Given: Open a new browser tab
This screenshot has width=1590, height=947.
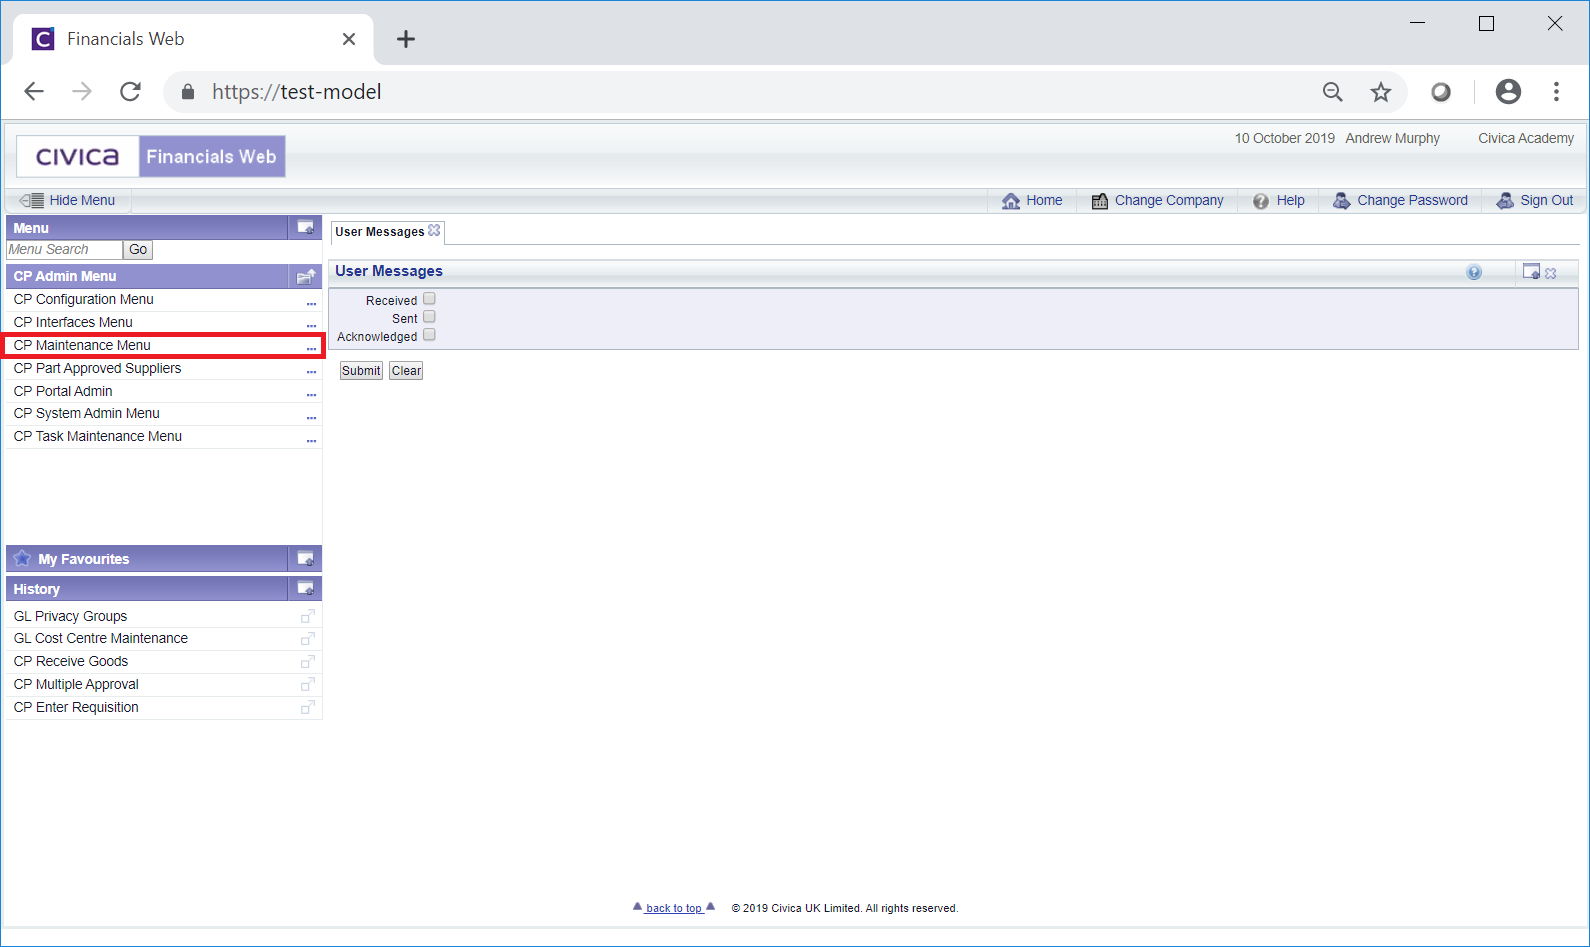Looking at the screenshot, I should tap(406, 39).
